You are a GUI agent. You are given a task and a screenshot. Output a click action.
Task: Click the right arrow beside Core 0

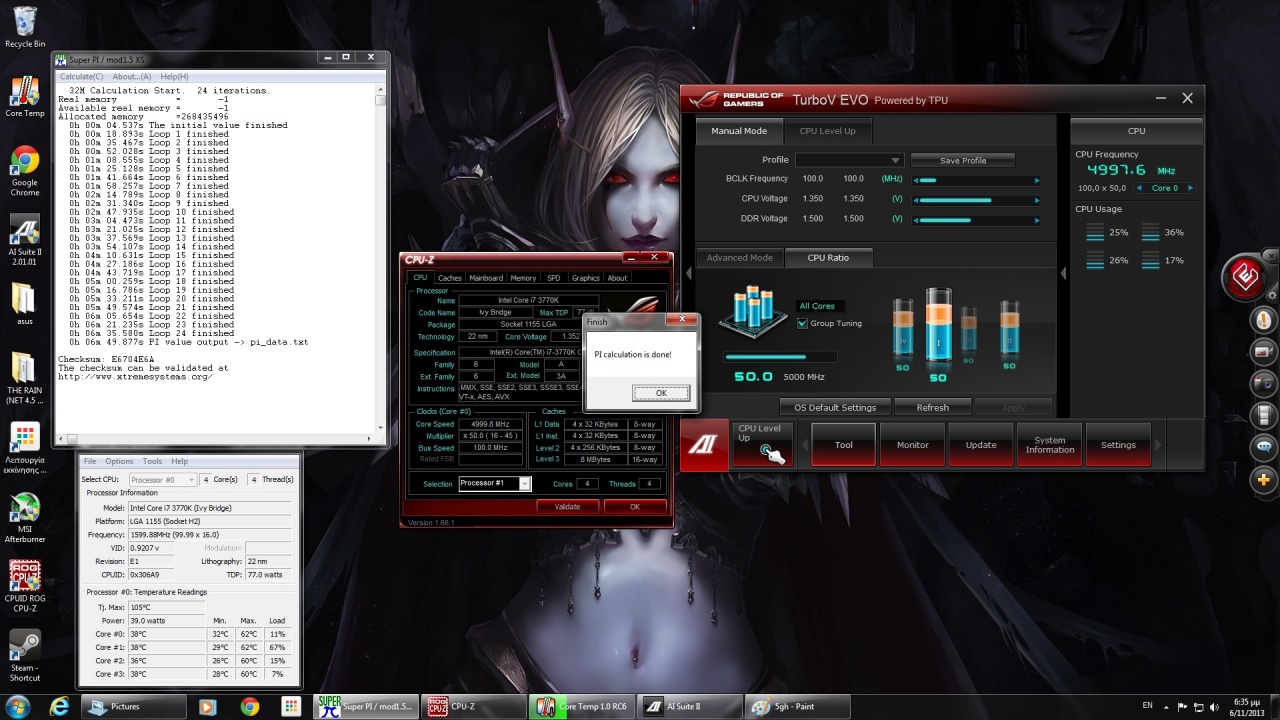(x=1190, y=188)
